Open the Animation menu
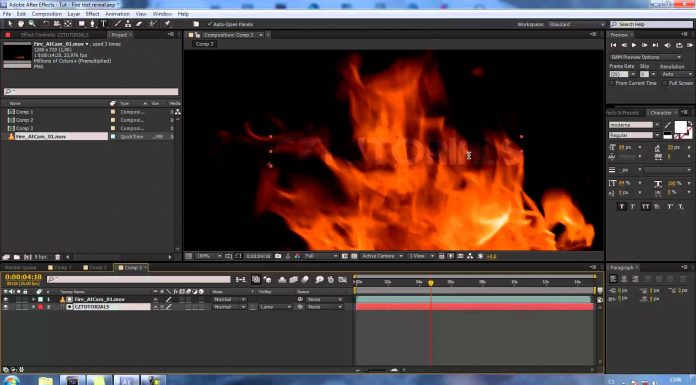The height and width of the screenshot is (385, 696). pyautogui.click(x=117, y=14)
